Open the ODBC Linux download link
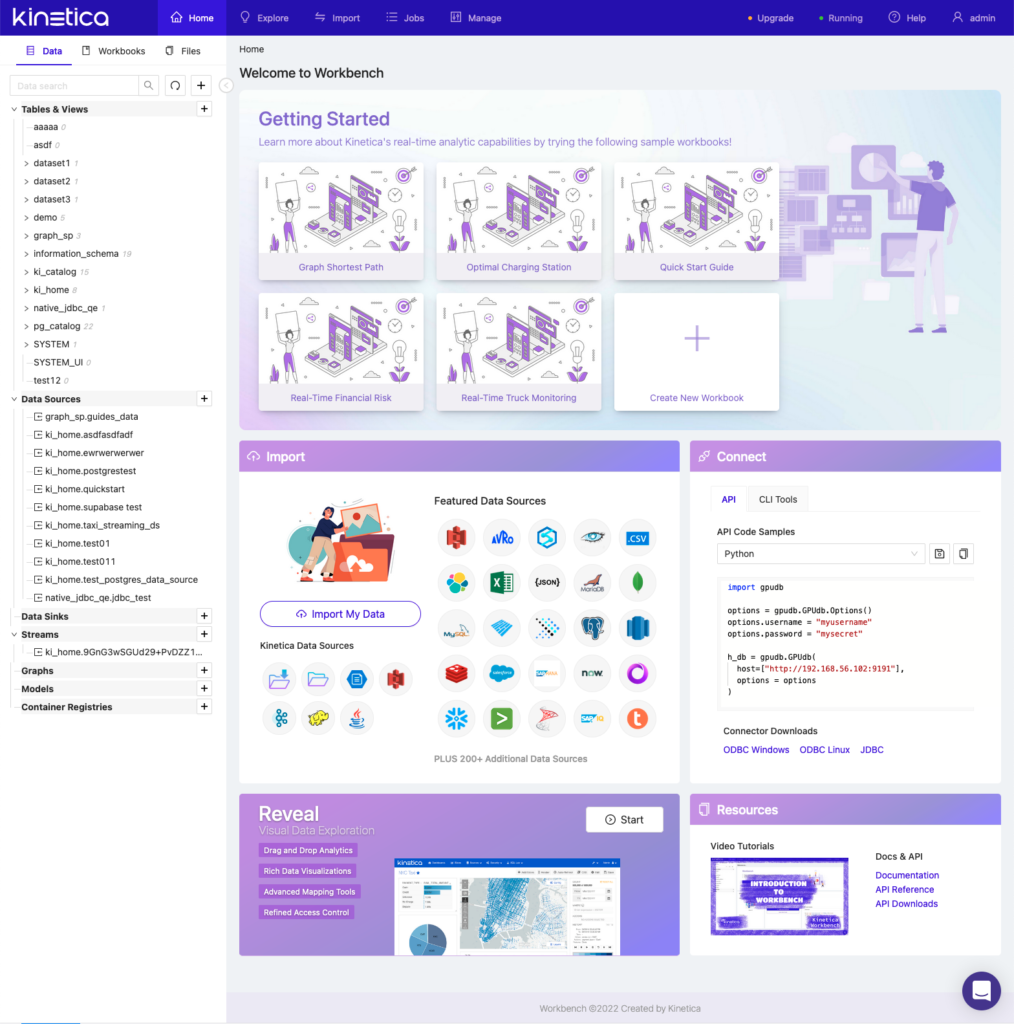This screenshot has height=1024, width=1014. click(x=824, y=750)
